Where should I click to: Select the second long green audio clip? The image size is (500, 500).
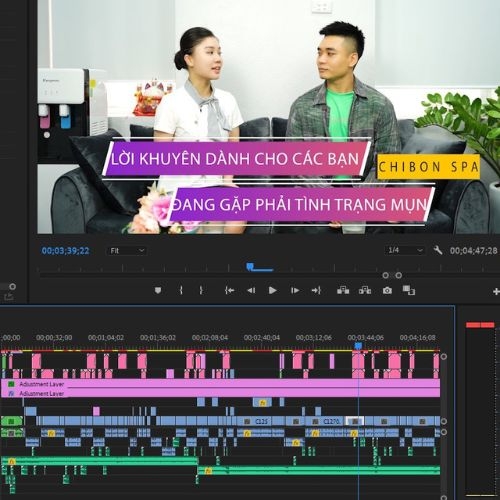click(x=319, y=471)
